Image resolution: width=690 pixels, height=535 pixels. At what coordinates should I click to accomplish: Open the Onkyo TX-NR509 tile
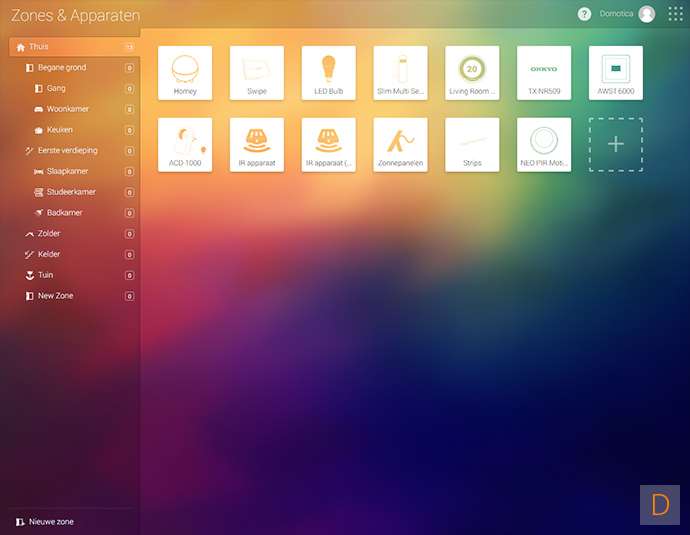544,73
